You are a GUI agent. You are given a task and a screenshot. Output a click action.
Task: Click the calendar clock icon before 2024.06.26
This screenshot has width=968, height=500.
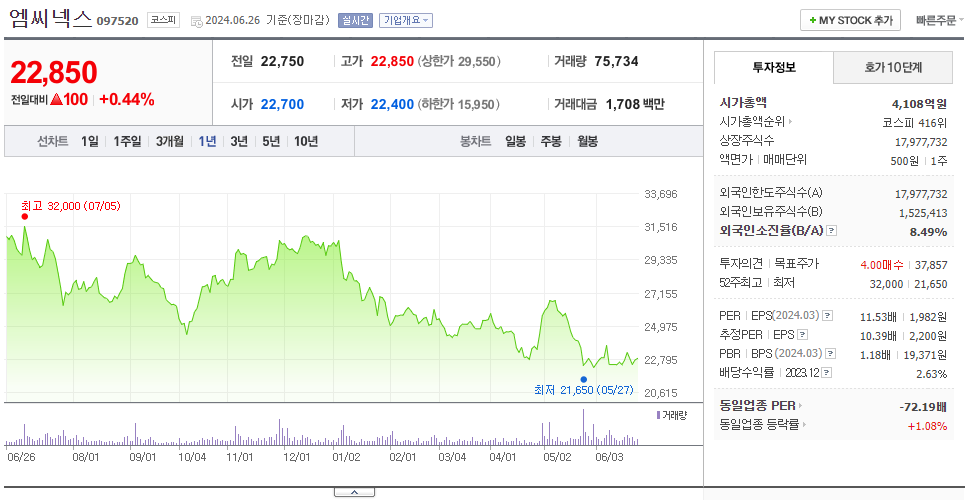(196, 20)
